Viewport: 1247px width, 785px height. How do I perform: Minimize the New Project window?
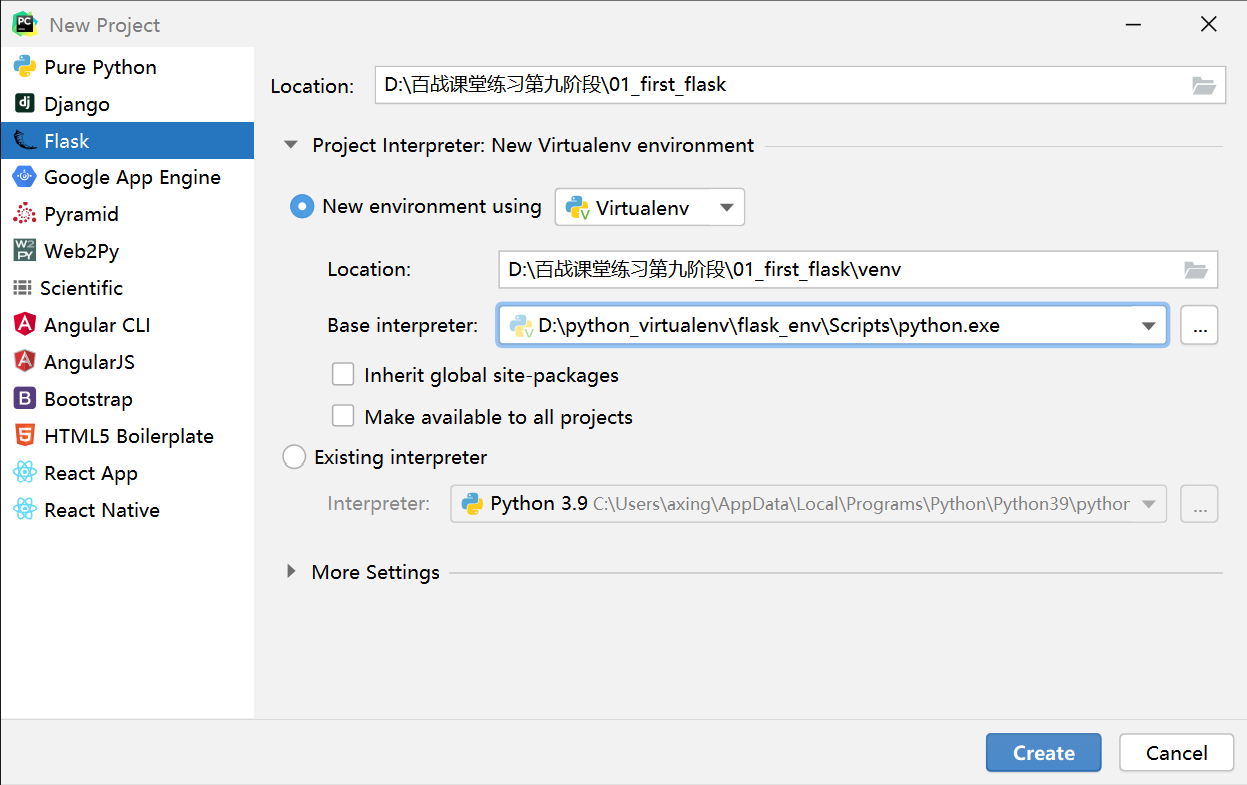coord(1132,24)
